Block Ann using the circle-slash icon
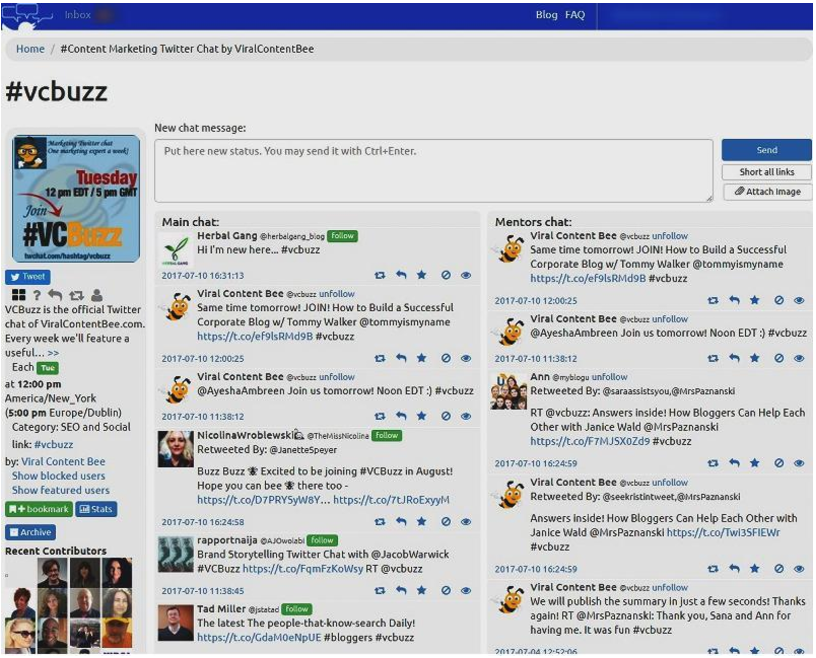This screenshot has width=816, height=658. click(x=779, y=463)
